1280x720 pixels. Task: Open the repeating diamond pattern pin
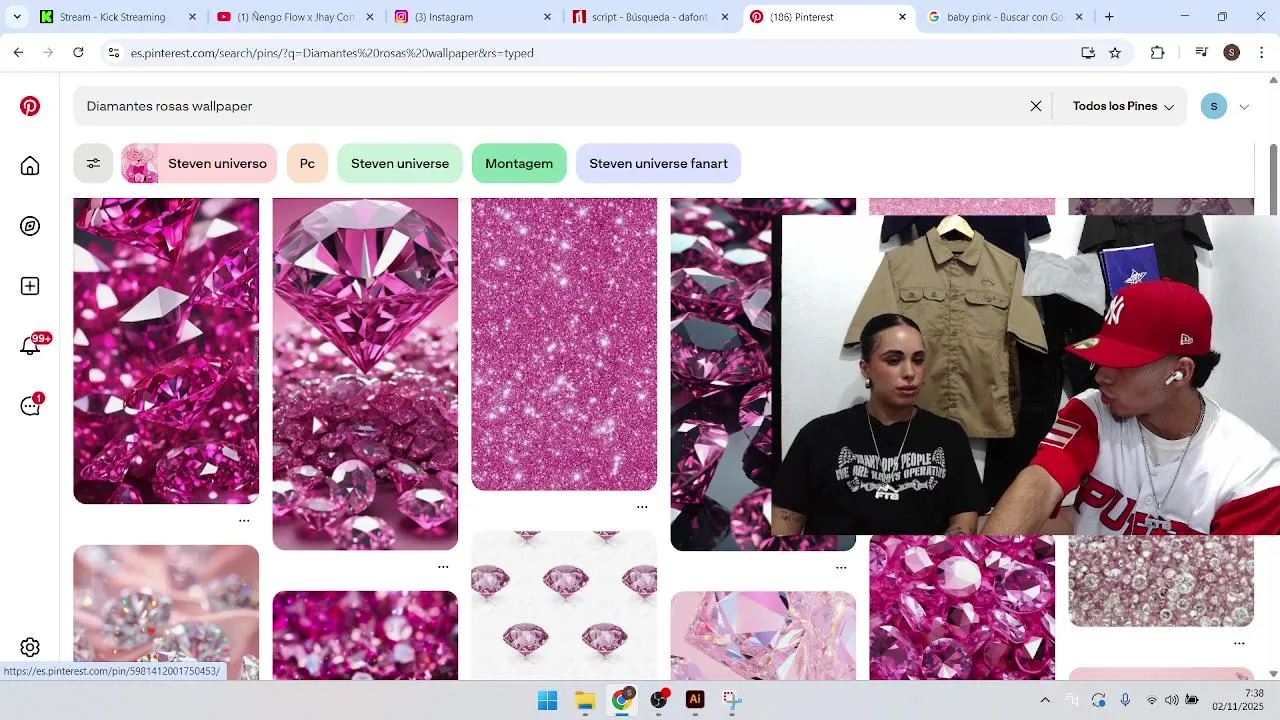pyautogui.click(x=564, y=605)
